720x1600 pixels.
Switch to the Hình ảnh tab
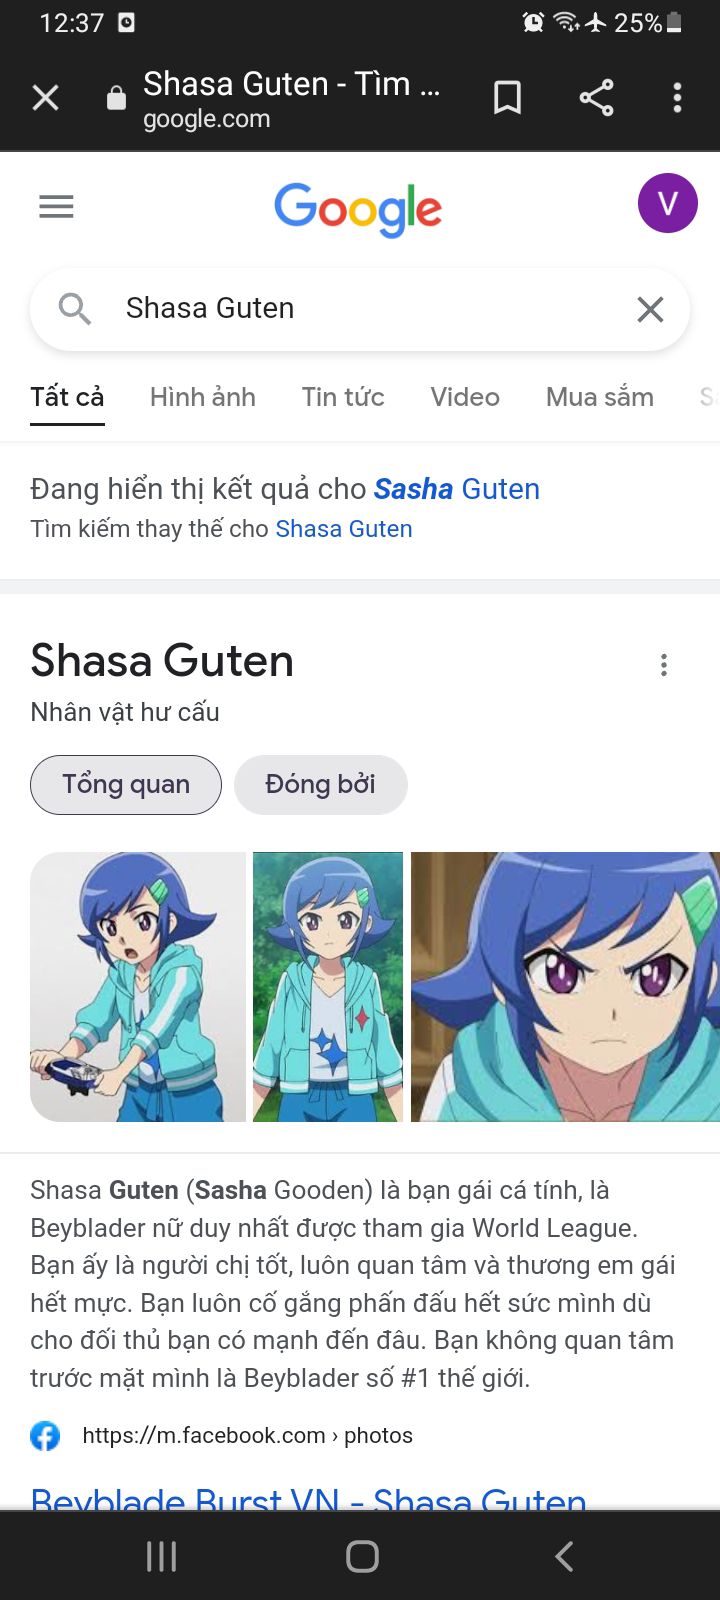coord(203,397)
